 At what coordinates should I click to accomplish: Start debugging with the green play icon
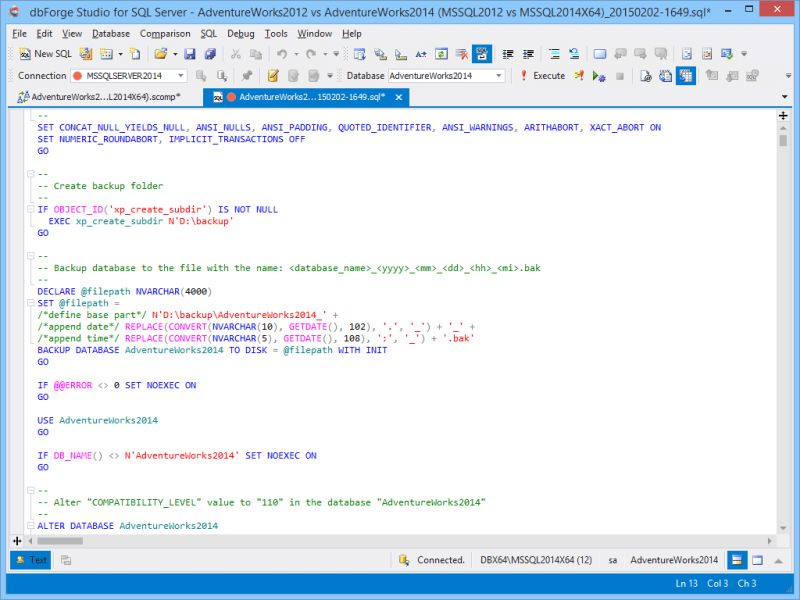599,76
